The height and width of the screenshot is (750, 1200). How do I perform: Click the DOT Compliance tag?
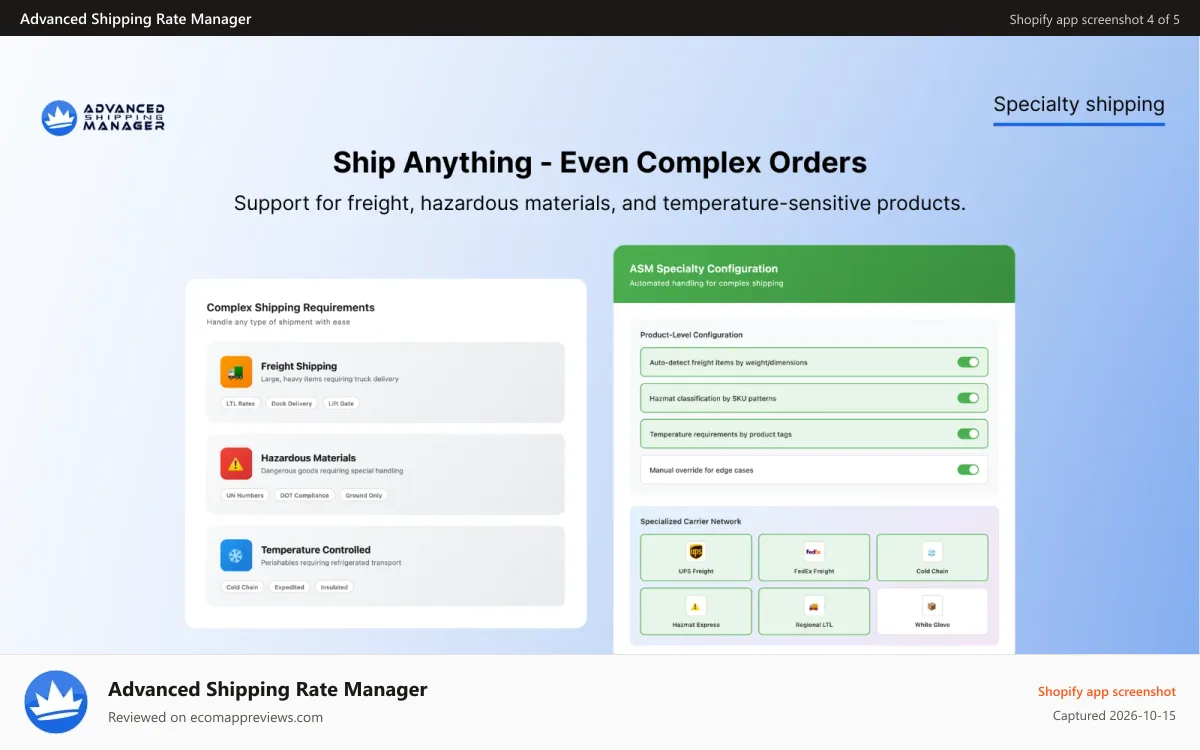point(305,496)
